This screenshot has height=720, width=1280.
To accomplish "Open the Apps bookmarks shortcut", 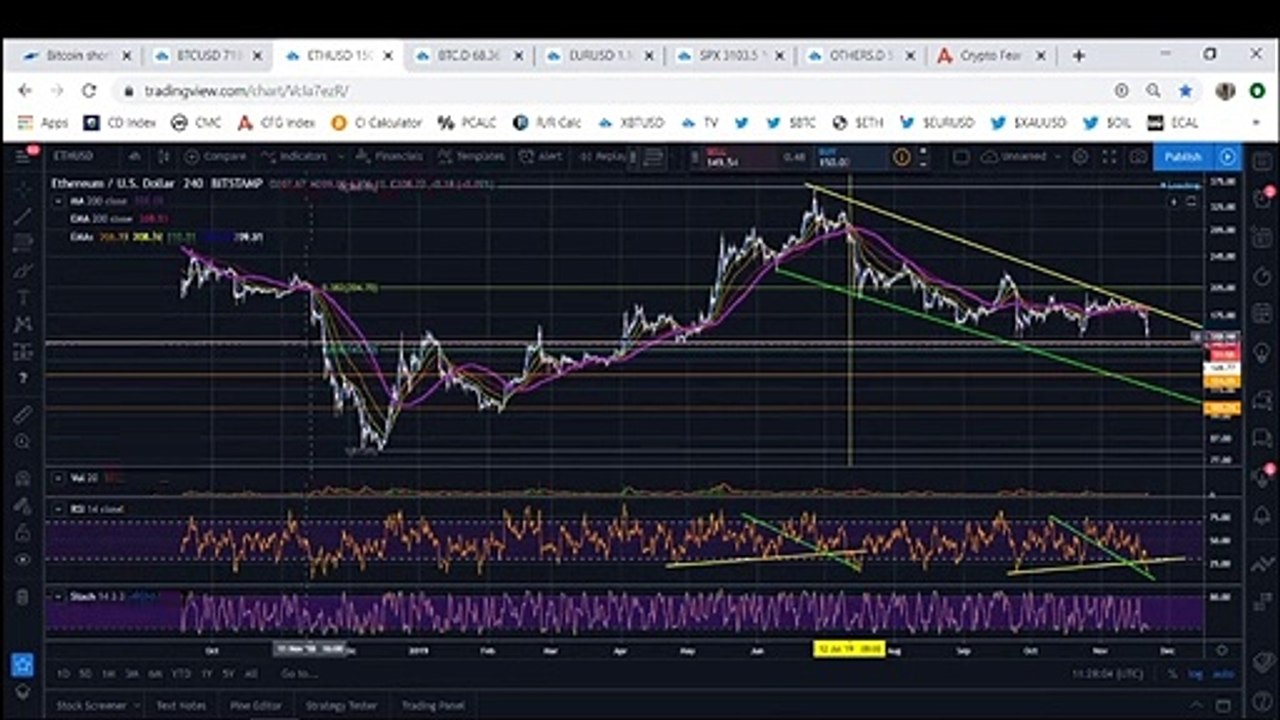I will [43, 123].
